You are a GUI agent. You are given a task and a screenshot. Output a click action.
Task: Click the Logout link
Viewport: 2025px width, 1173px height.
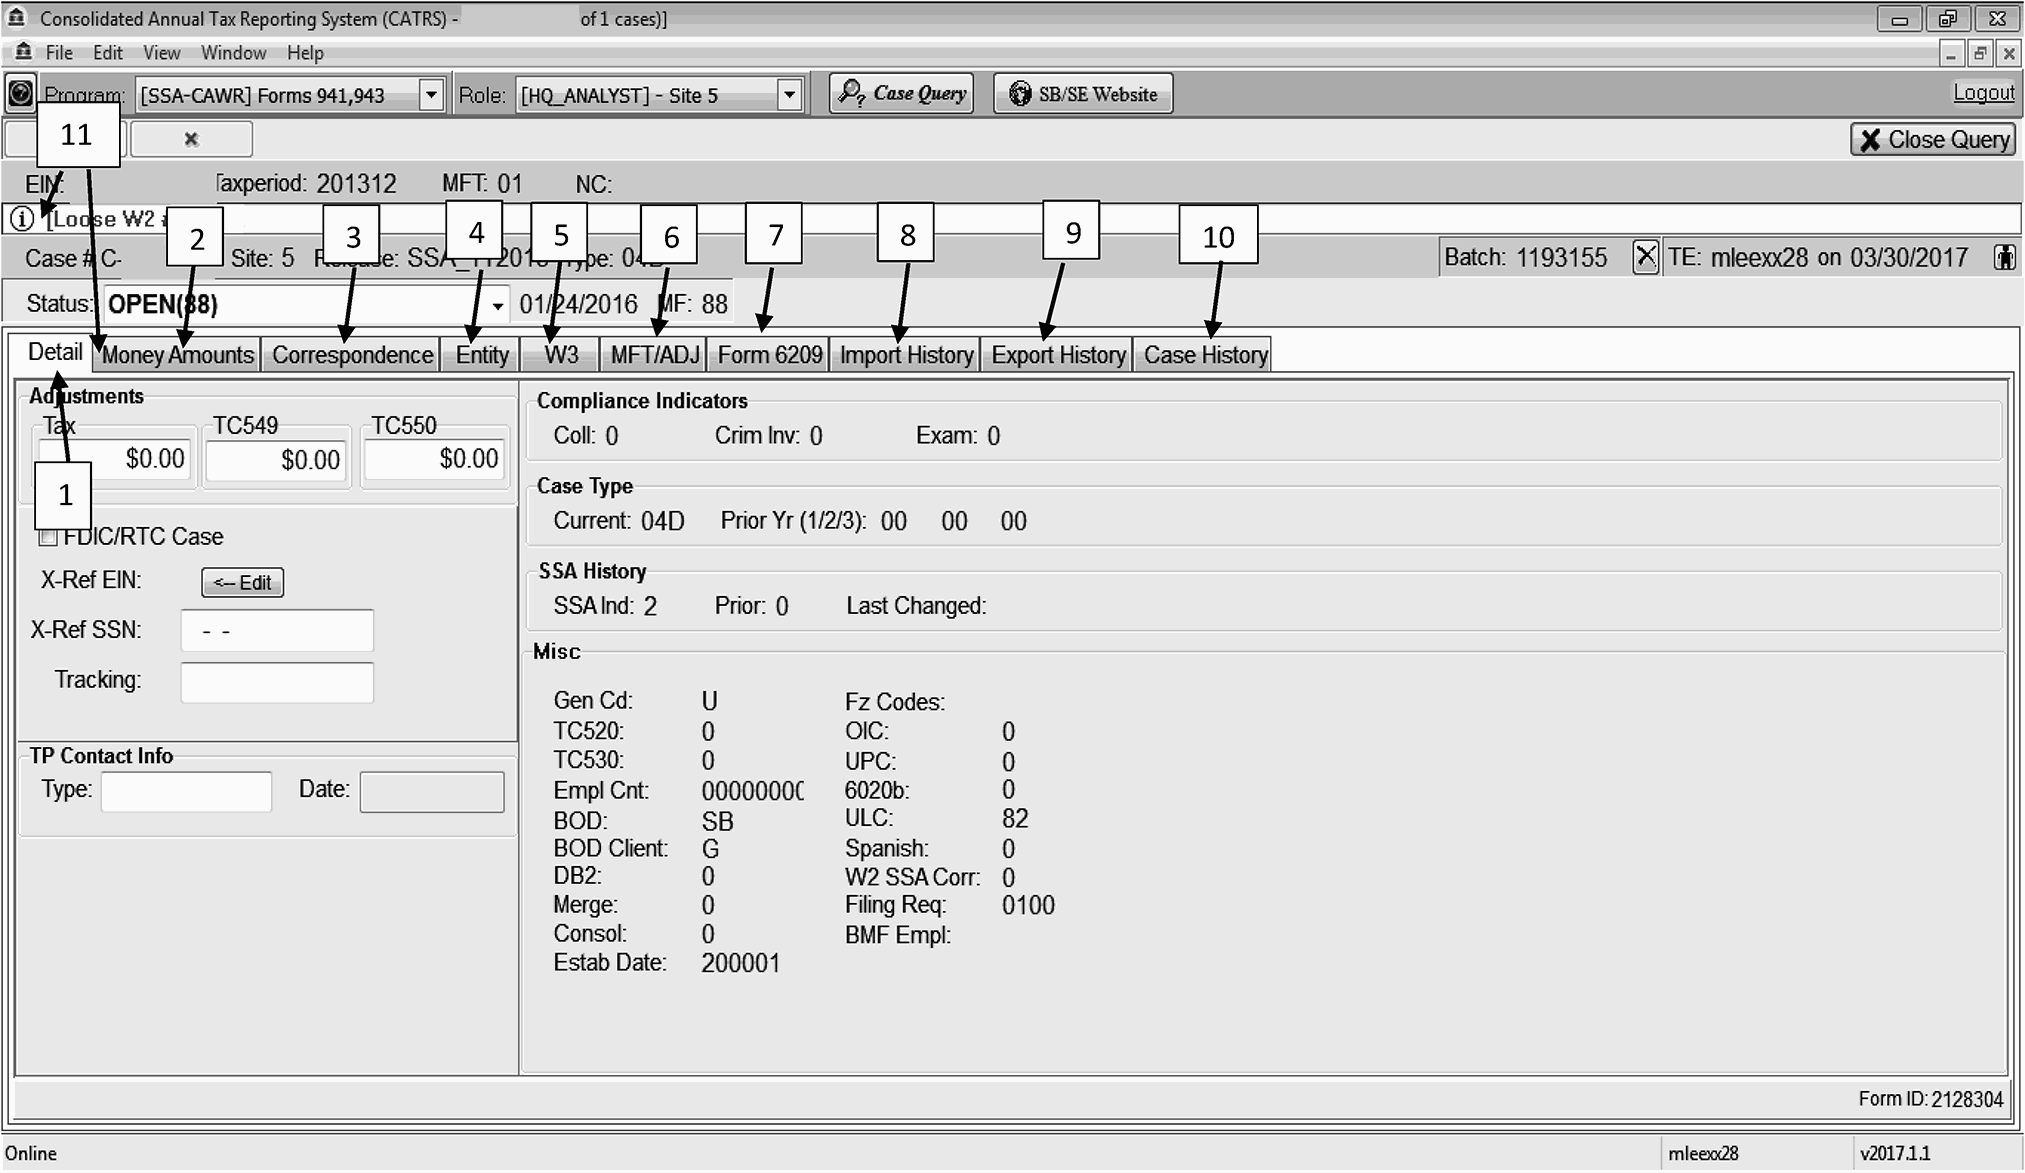click(x=1983, y=93)
